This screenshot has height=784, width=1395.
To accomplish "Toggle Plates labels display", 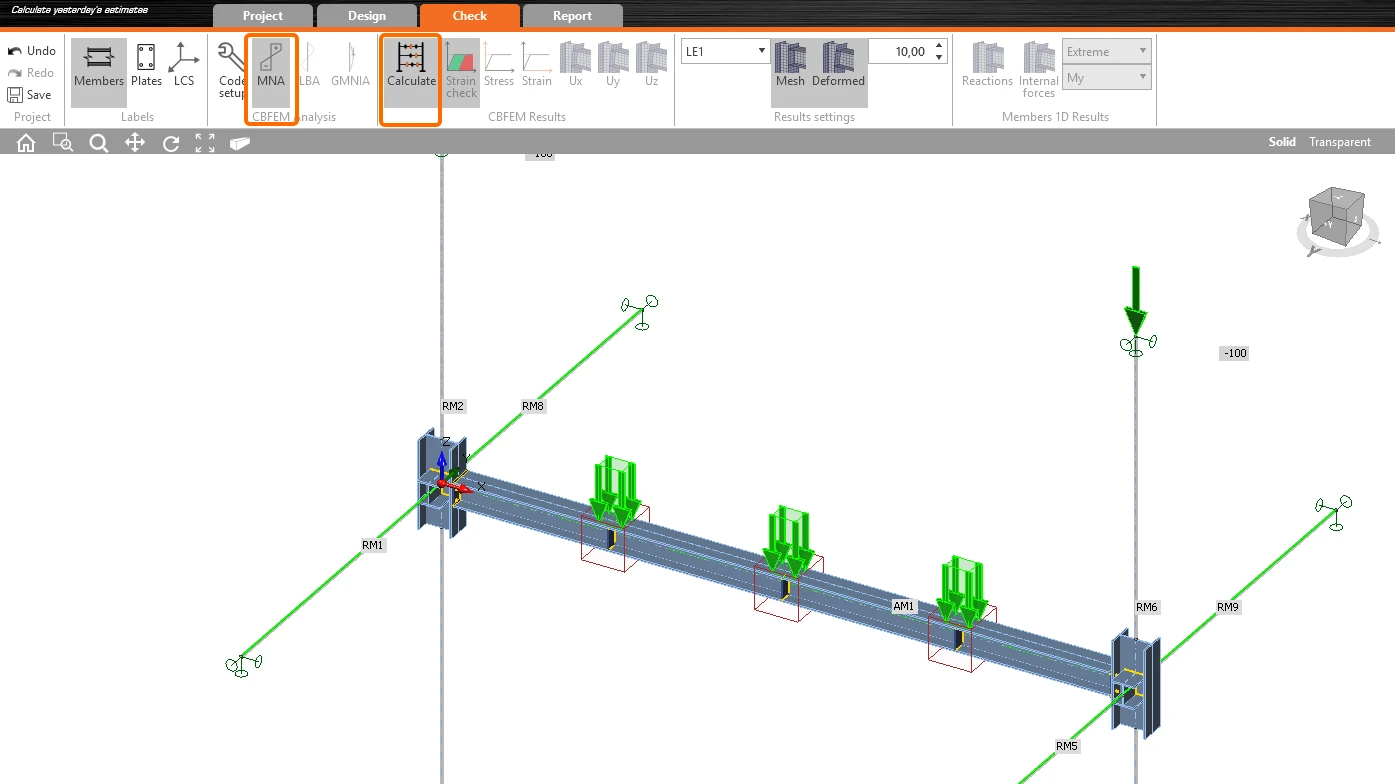I will 146,67.
